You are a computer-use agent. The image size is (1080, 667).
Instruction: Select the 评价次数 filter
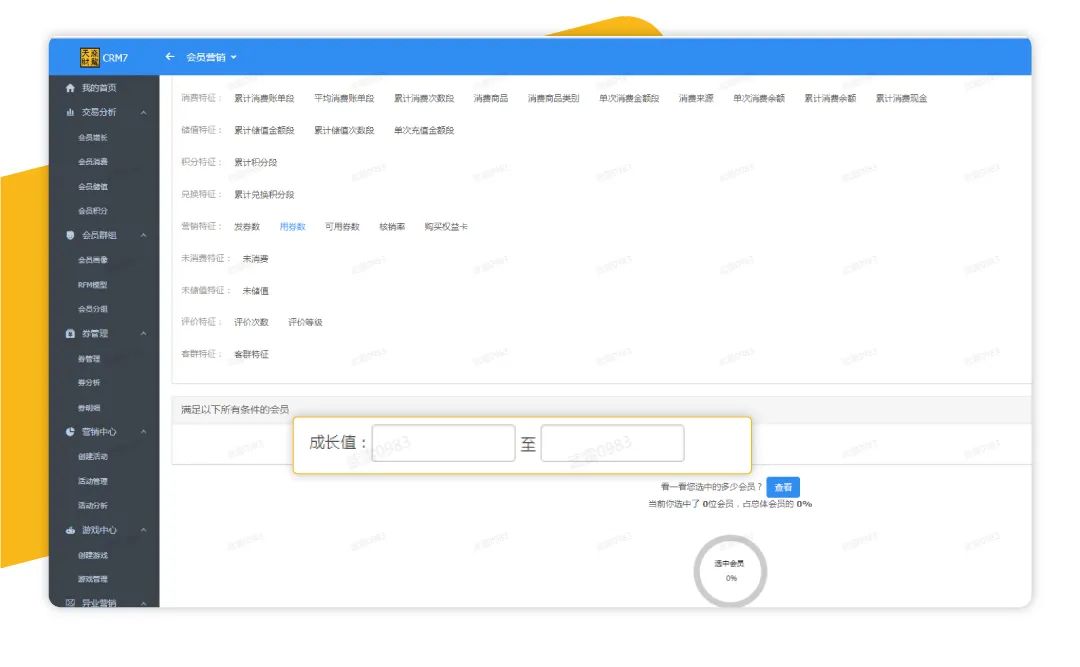tap(251, 322)
